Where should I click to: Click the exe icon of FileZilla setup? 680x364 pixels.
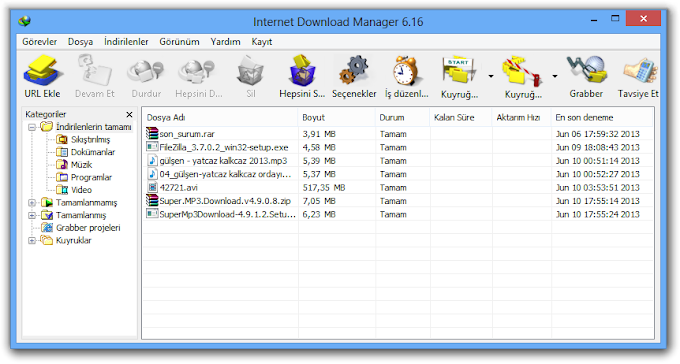pos(152,147)
